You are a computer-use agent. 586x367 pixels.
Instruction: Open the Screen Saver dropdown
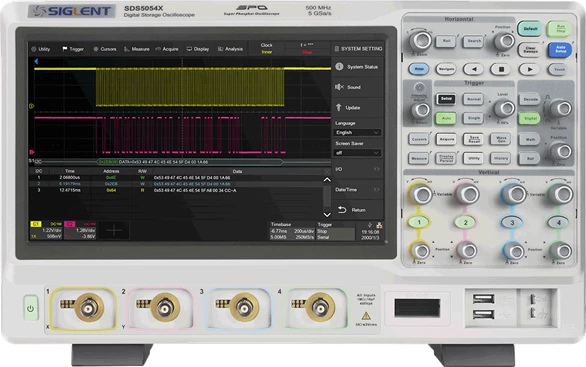357,152
